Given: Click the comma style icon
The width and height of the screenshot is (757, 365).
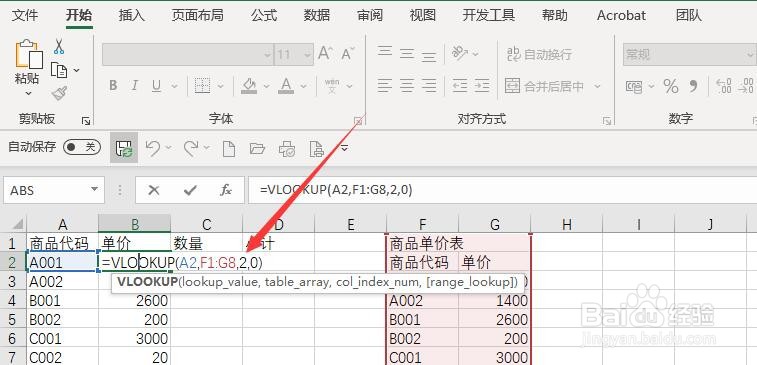Looking at the screenshot, I should tap(693, 86).
